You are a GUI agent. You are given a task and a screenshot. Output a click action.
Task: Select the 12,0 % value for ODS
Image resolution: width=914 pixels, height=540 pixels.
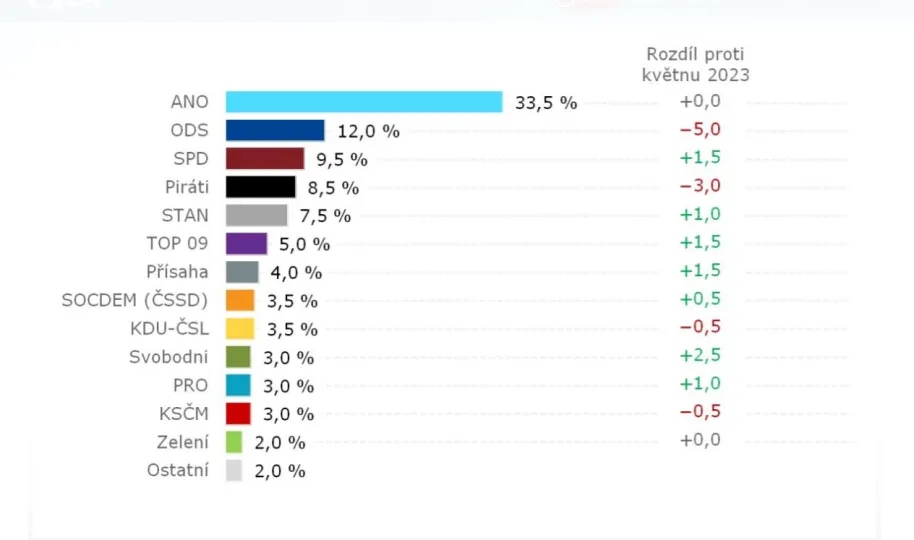[x=368, y=131]
